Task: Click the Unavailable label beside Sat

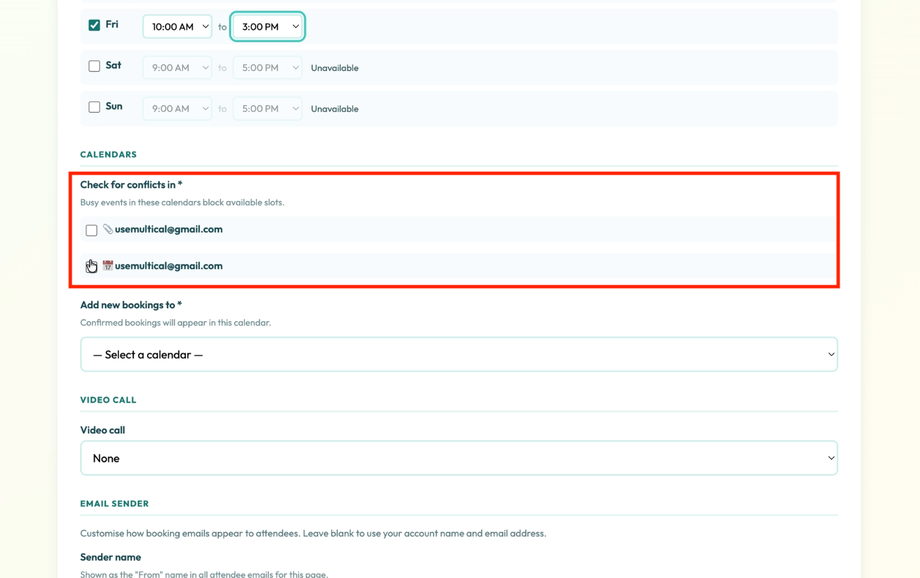Action: [334, 67]
